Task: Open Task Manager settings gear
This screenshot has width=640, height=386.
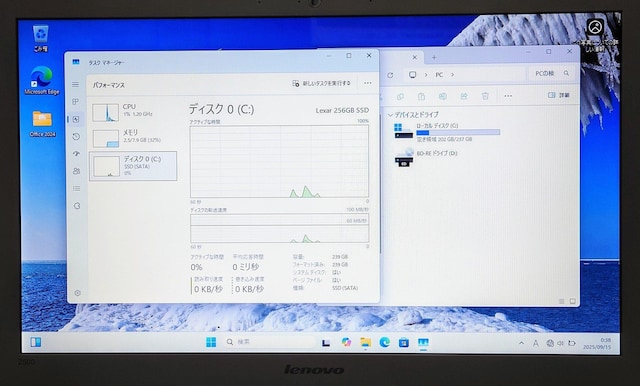Action: click(x=78, y=293)
